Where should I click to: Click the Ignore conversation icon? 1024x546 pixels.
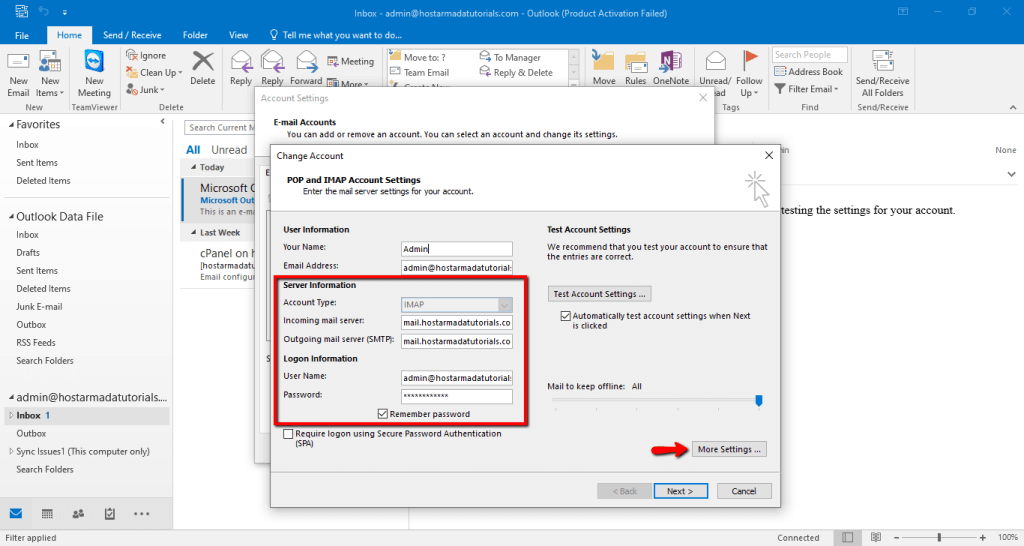pos(132,56)
